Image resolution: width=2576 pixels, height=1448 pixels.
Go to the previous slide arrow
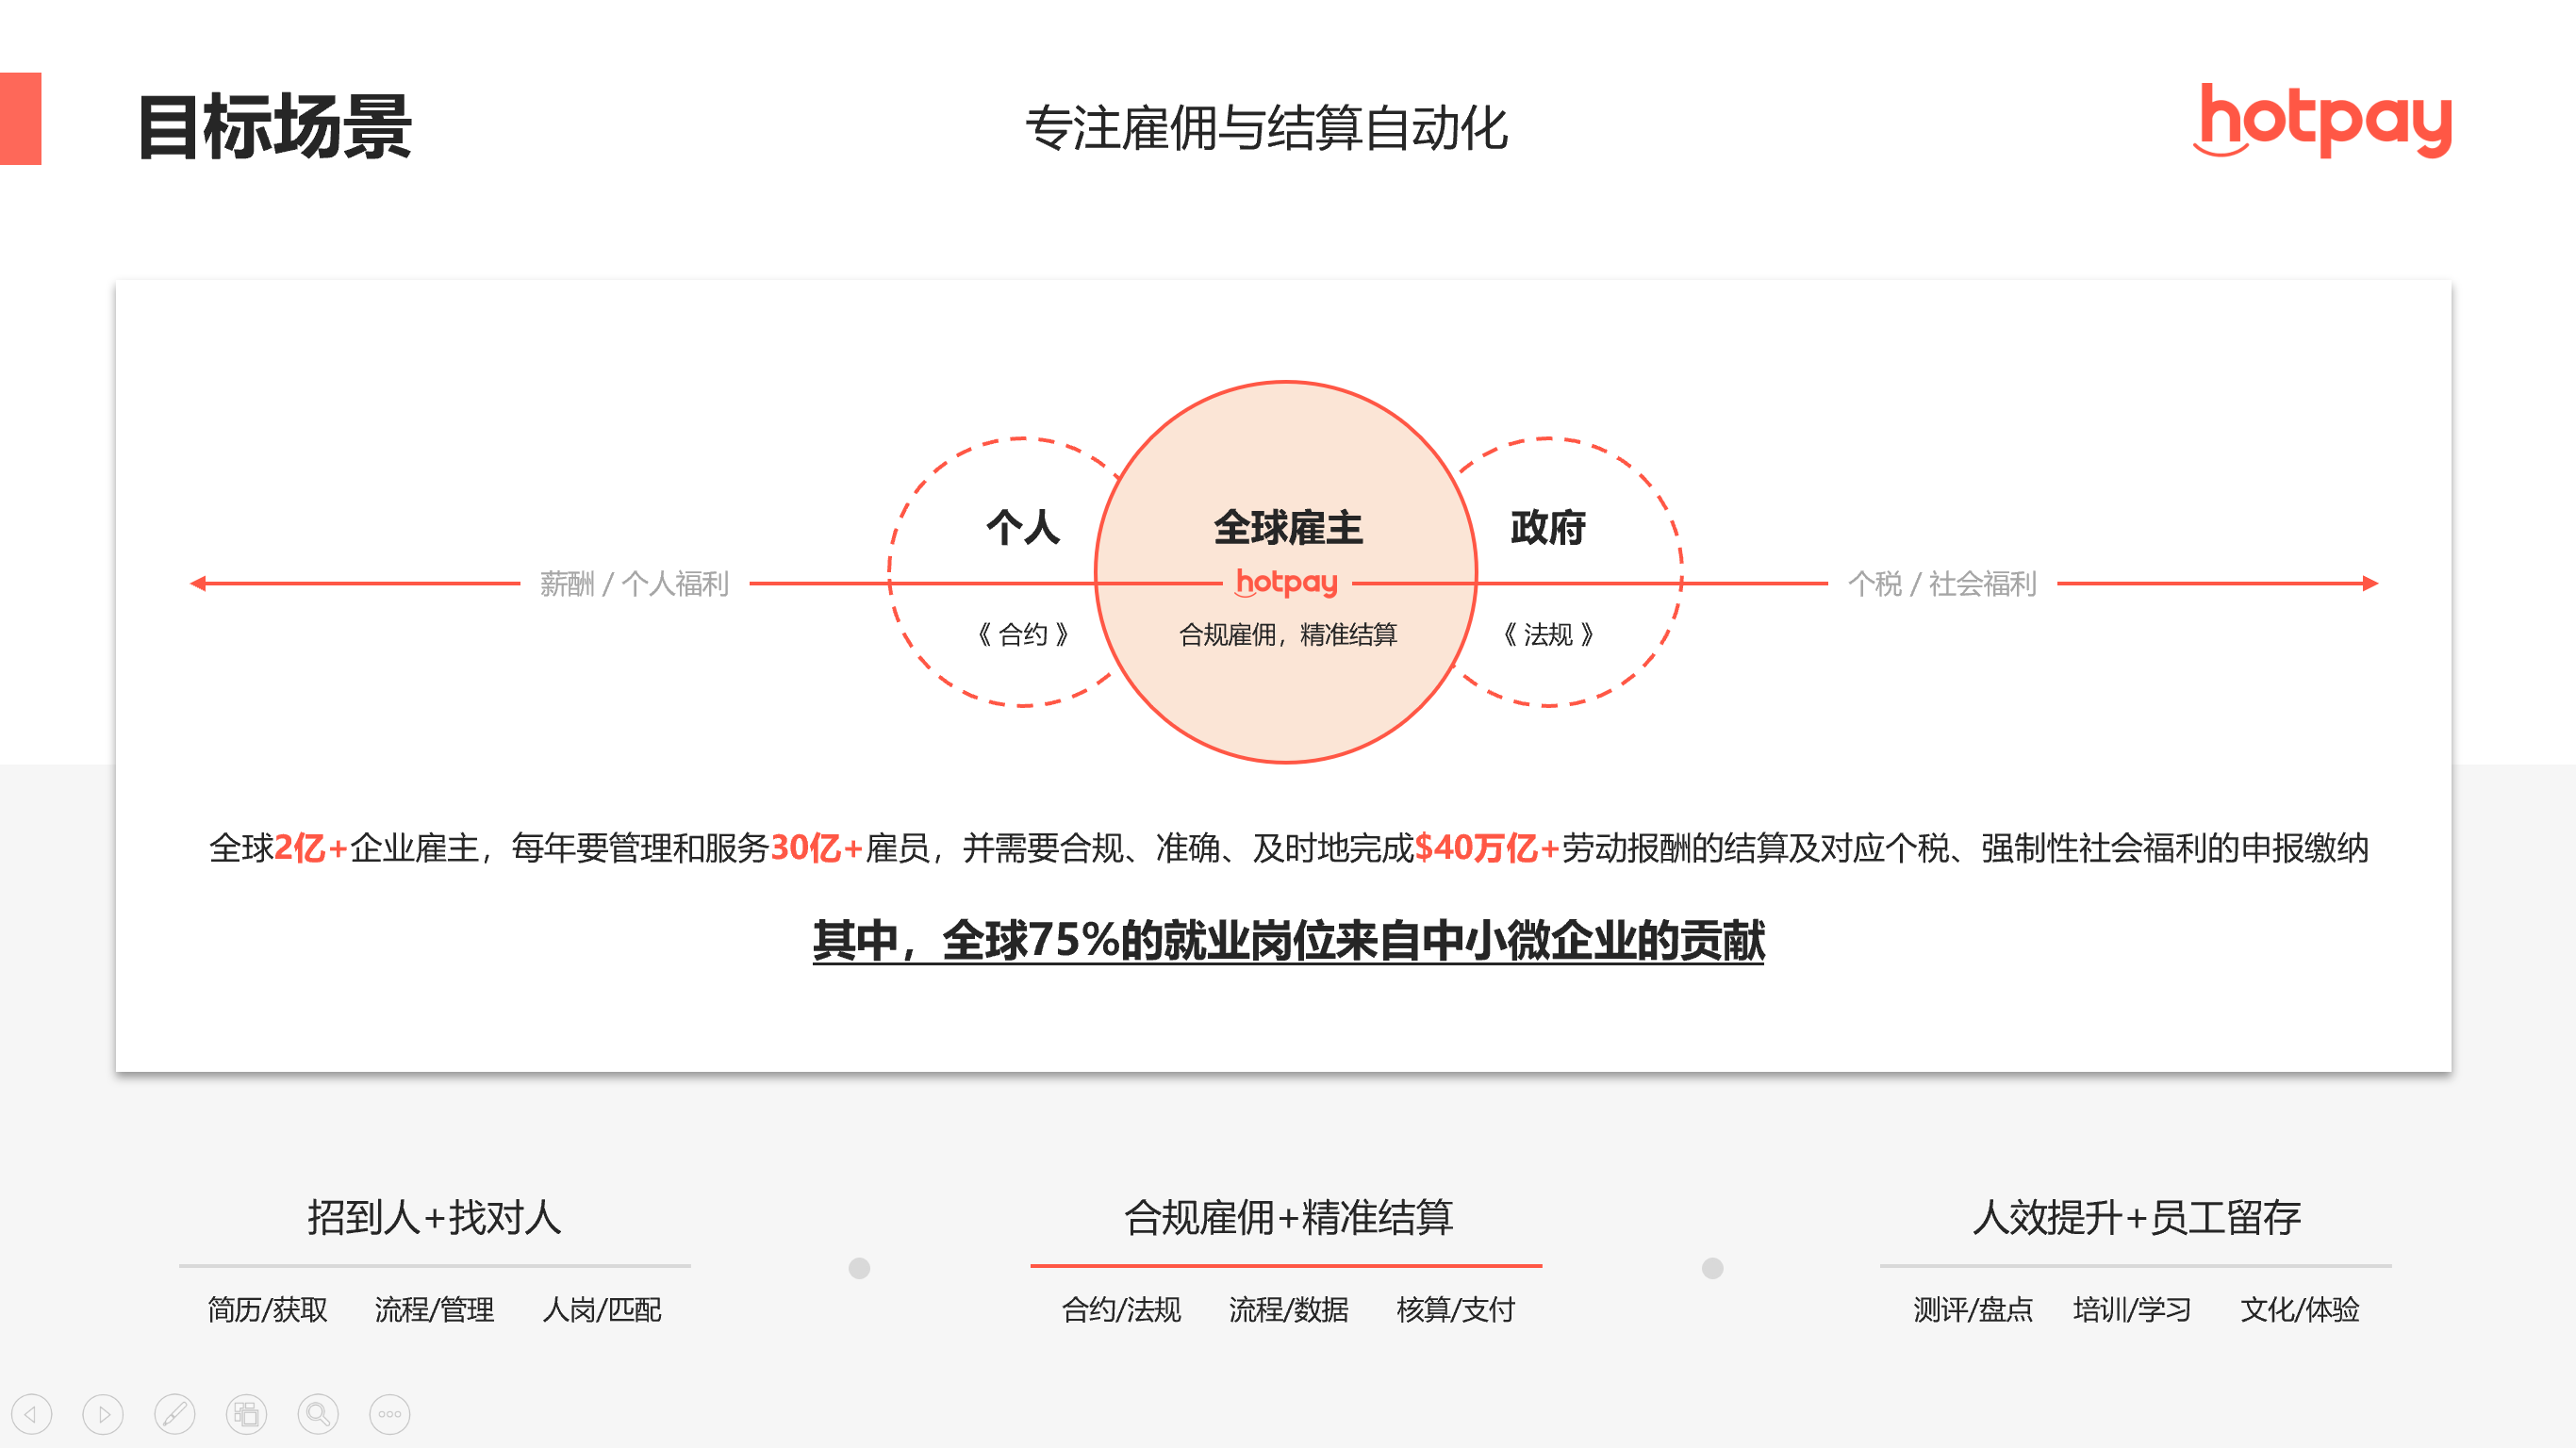31,1414
